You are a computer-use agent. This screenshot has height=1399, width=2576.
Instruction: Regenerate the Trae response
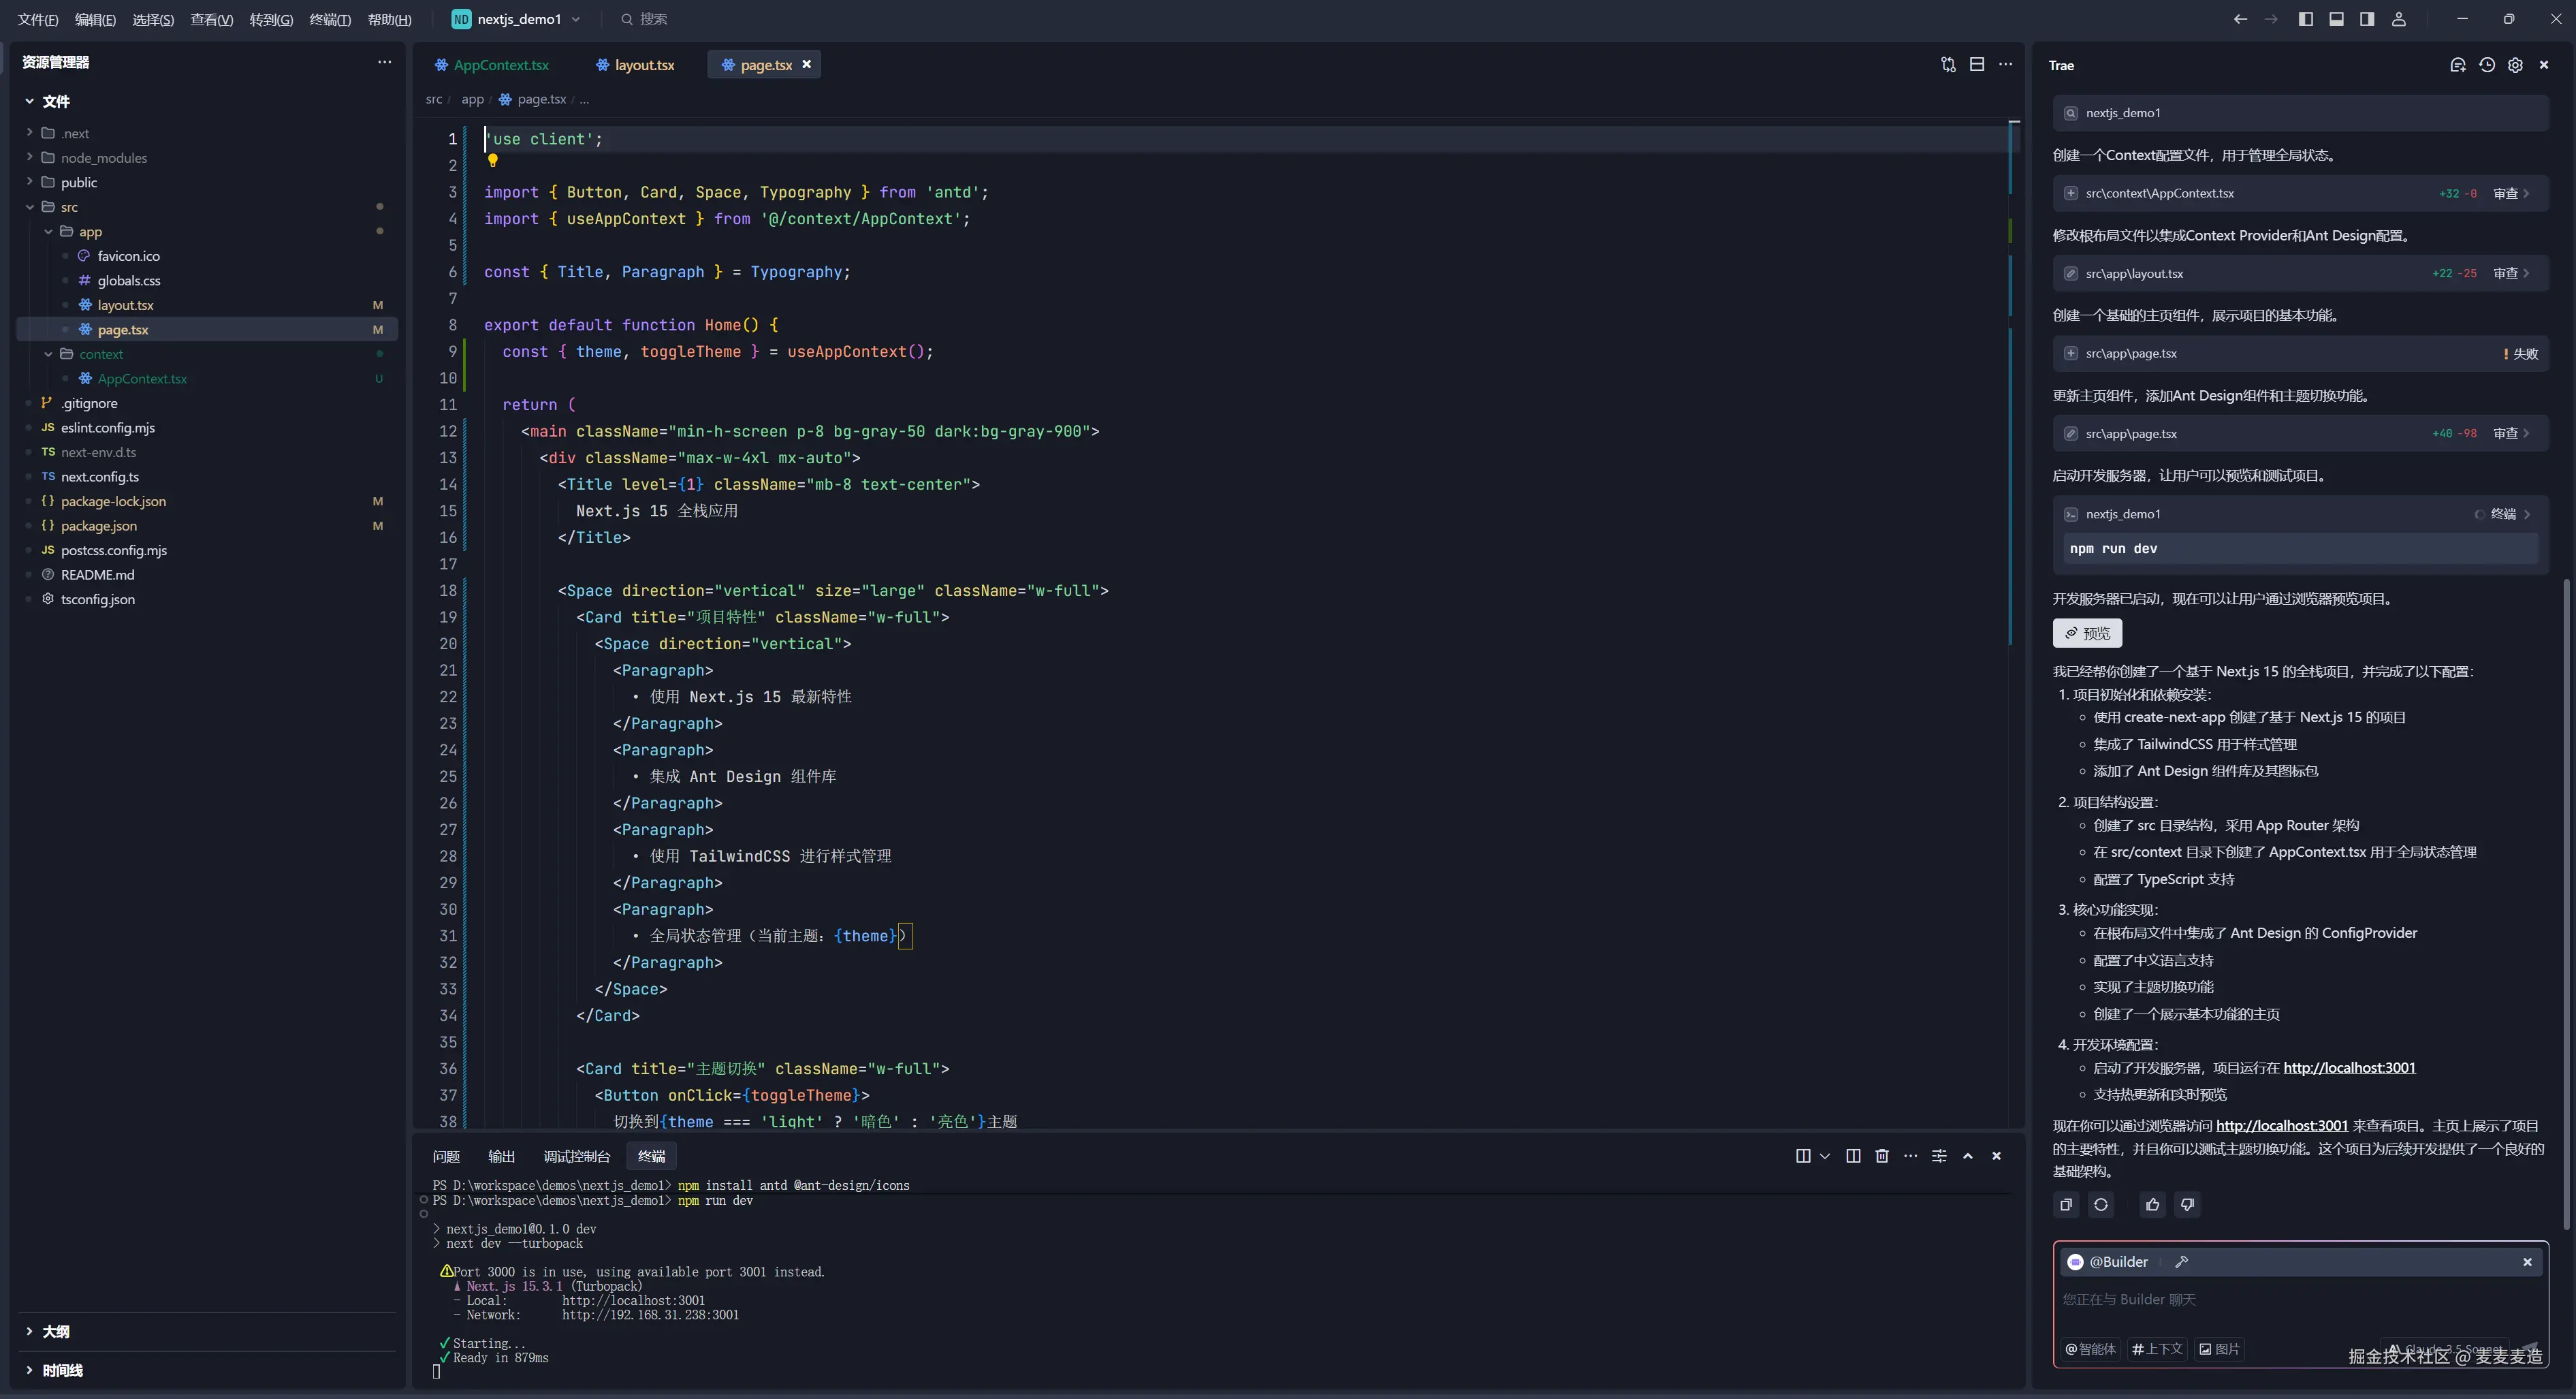point(2101,1205)
